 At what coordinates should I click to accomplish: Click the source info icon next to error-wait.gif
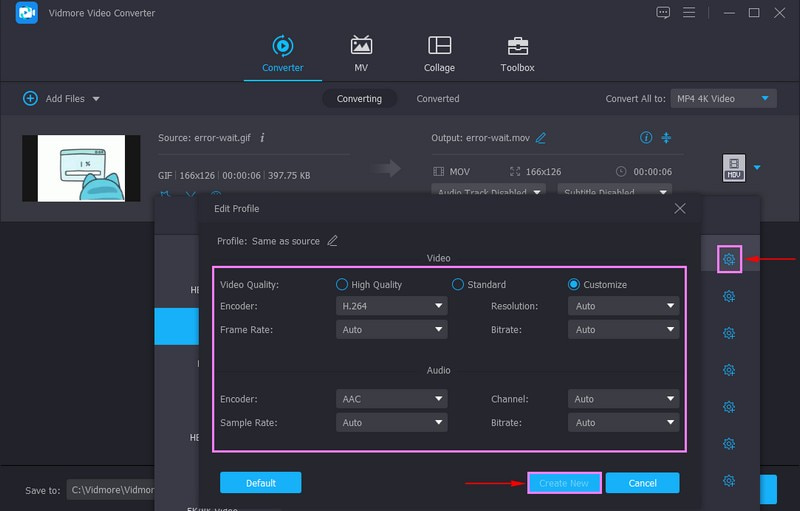point(262,138)
